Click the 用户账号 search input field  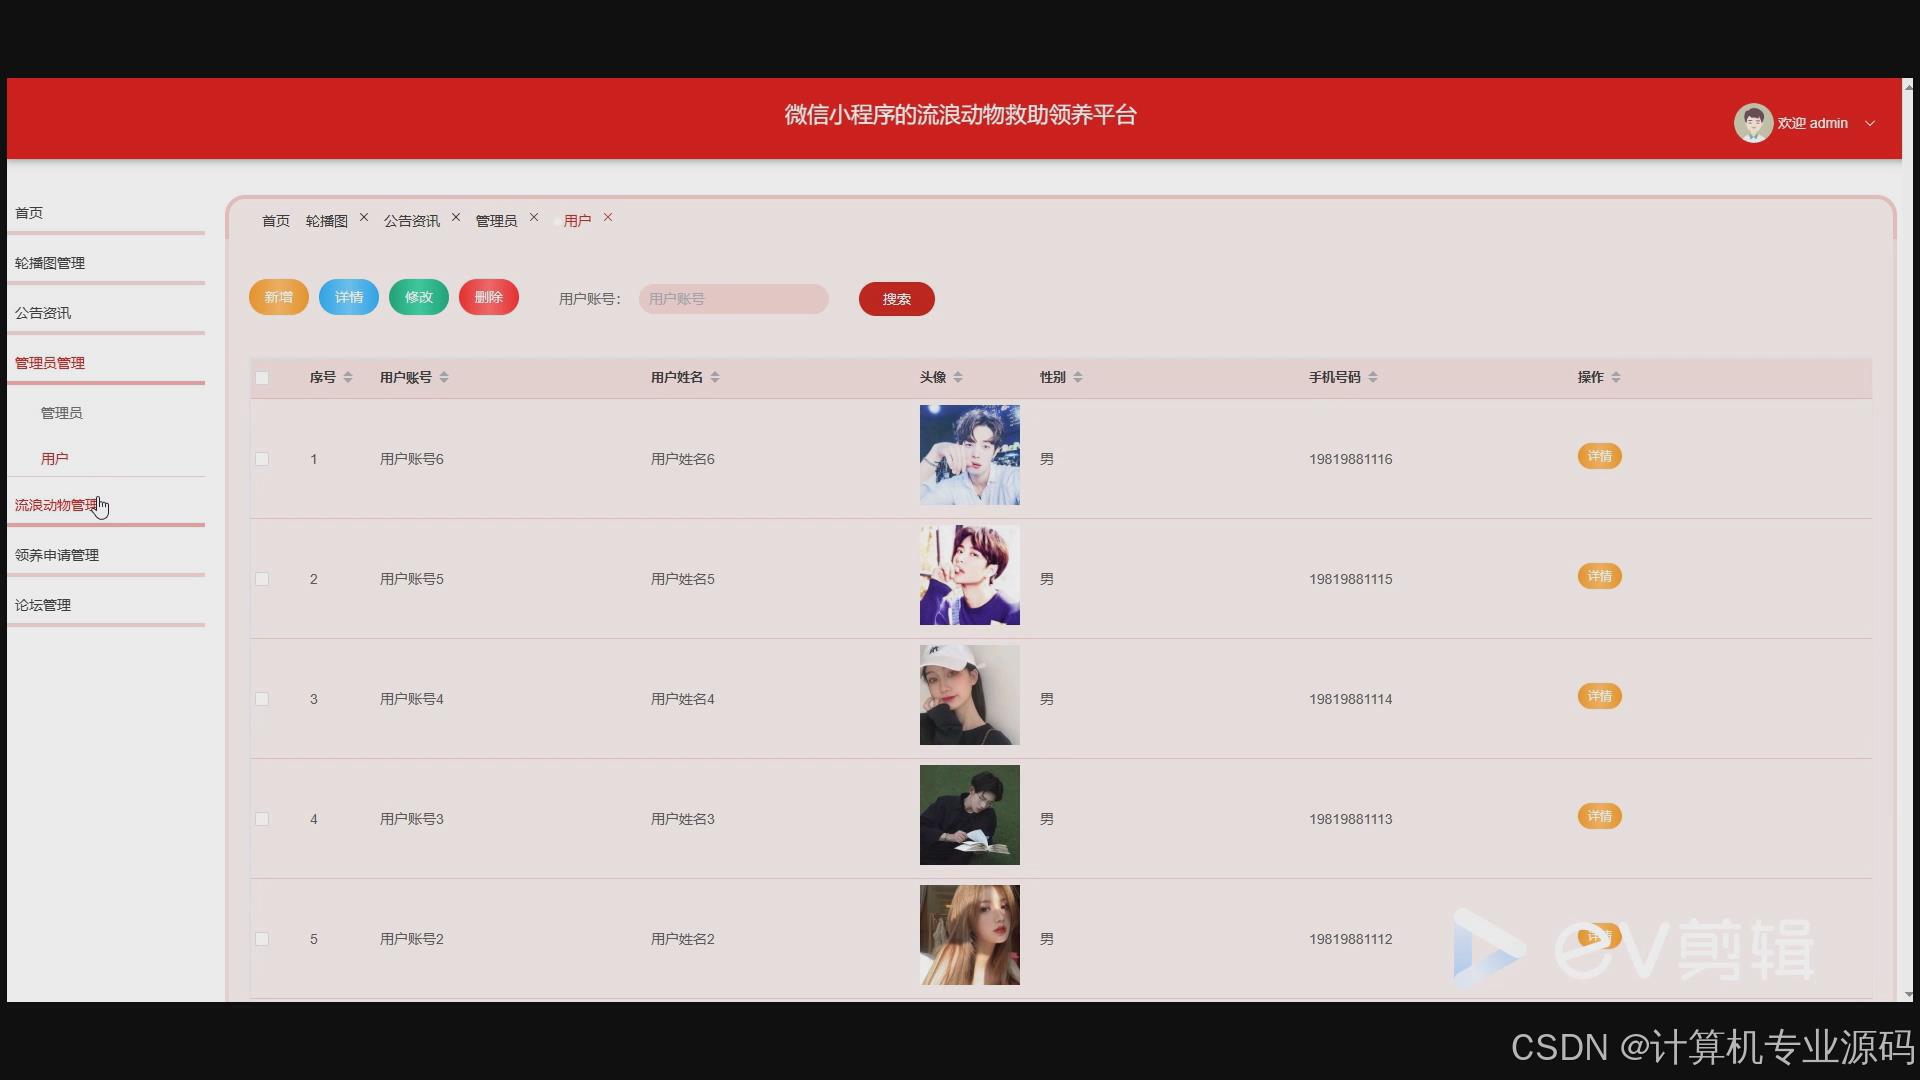(x=733, y=298)
